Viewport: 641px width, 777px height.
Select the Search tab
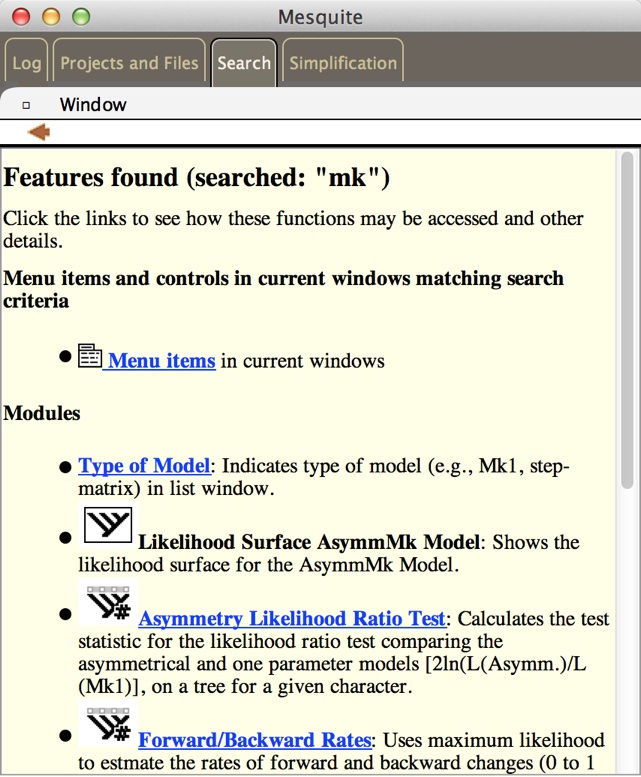click(244, 63)
